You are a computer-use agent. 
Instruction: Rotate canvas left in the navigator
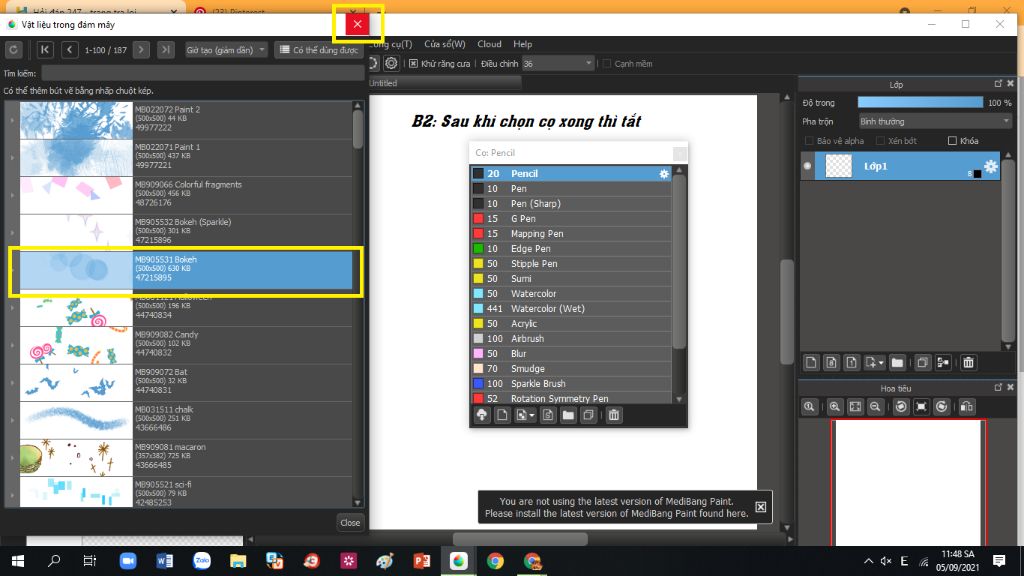[901, 406]
